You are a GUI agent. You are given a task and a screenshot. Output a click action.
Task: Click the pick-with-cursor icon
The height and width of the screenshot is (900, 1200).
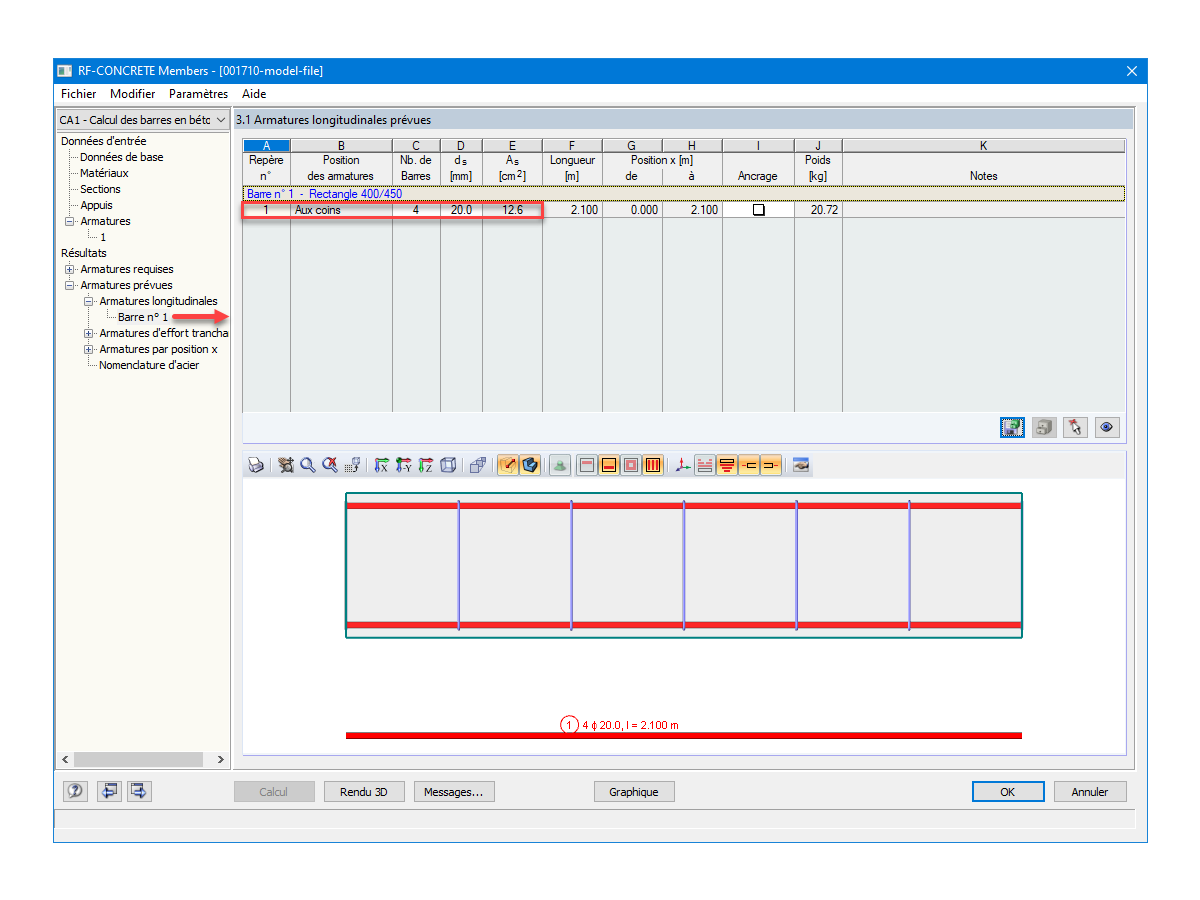[x=1075, y=427]
